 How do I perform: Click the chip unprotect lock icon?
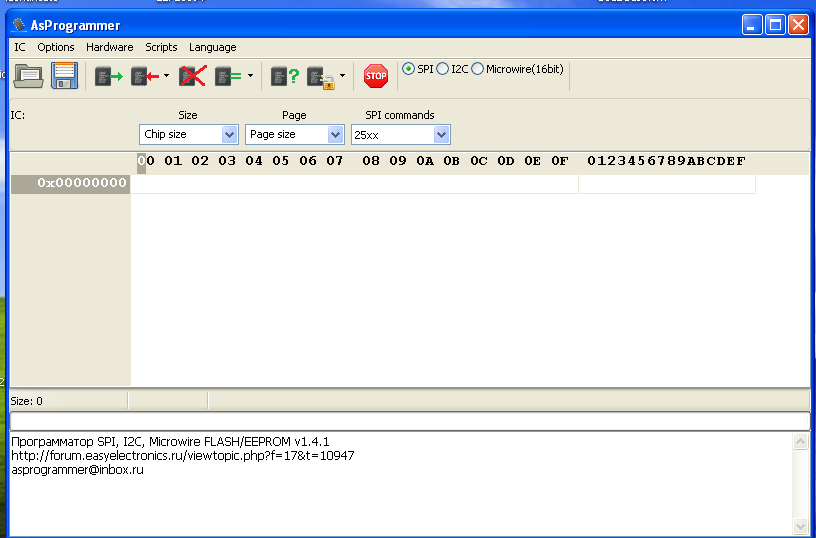pyautogui.click(x=321, y=77)
